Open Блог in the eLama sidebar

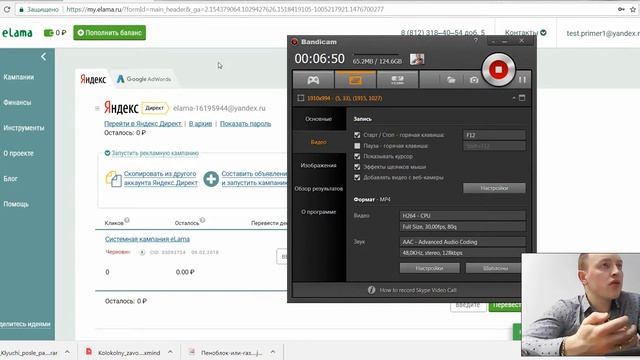coord(11,178)
